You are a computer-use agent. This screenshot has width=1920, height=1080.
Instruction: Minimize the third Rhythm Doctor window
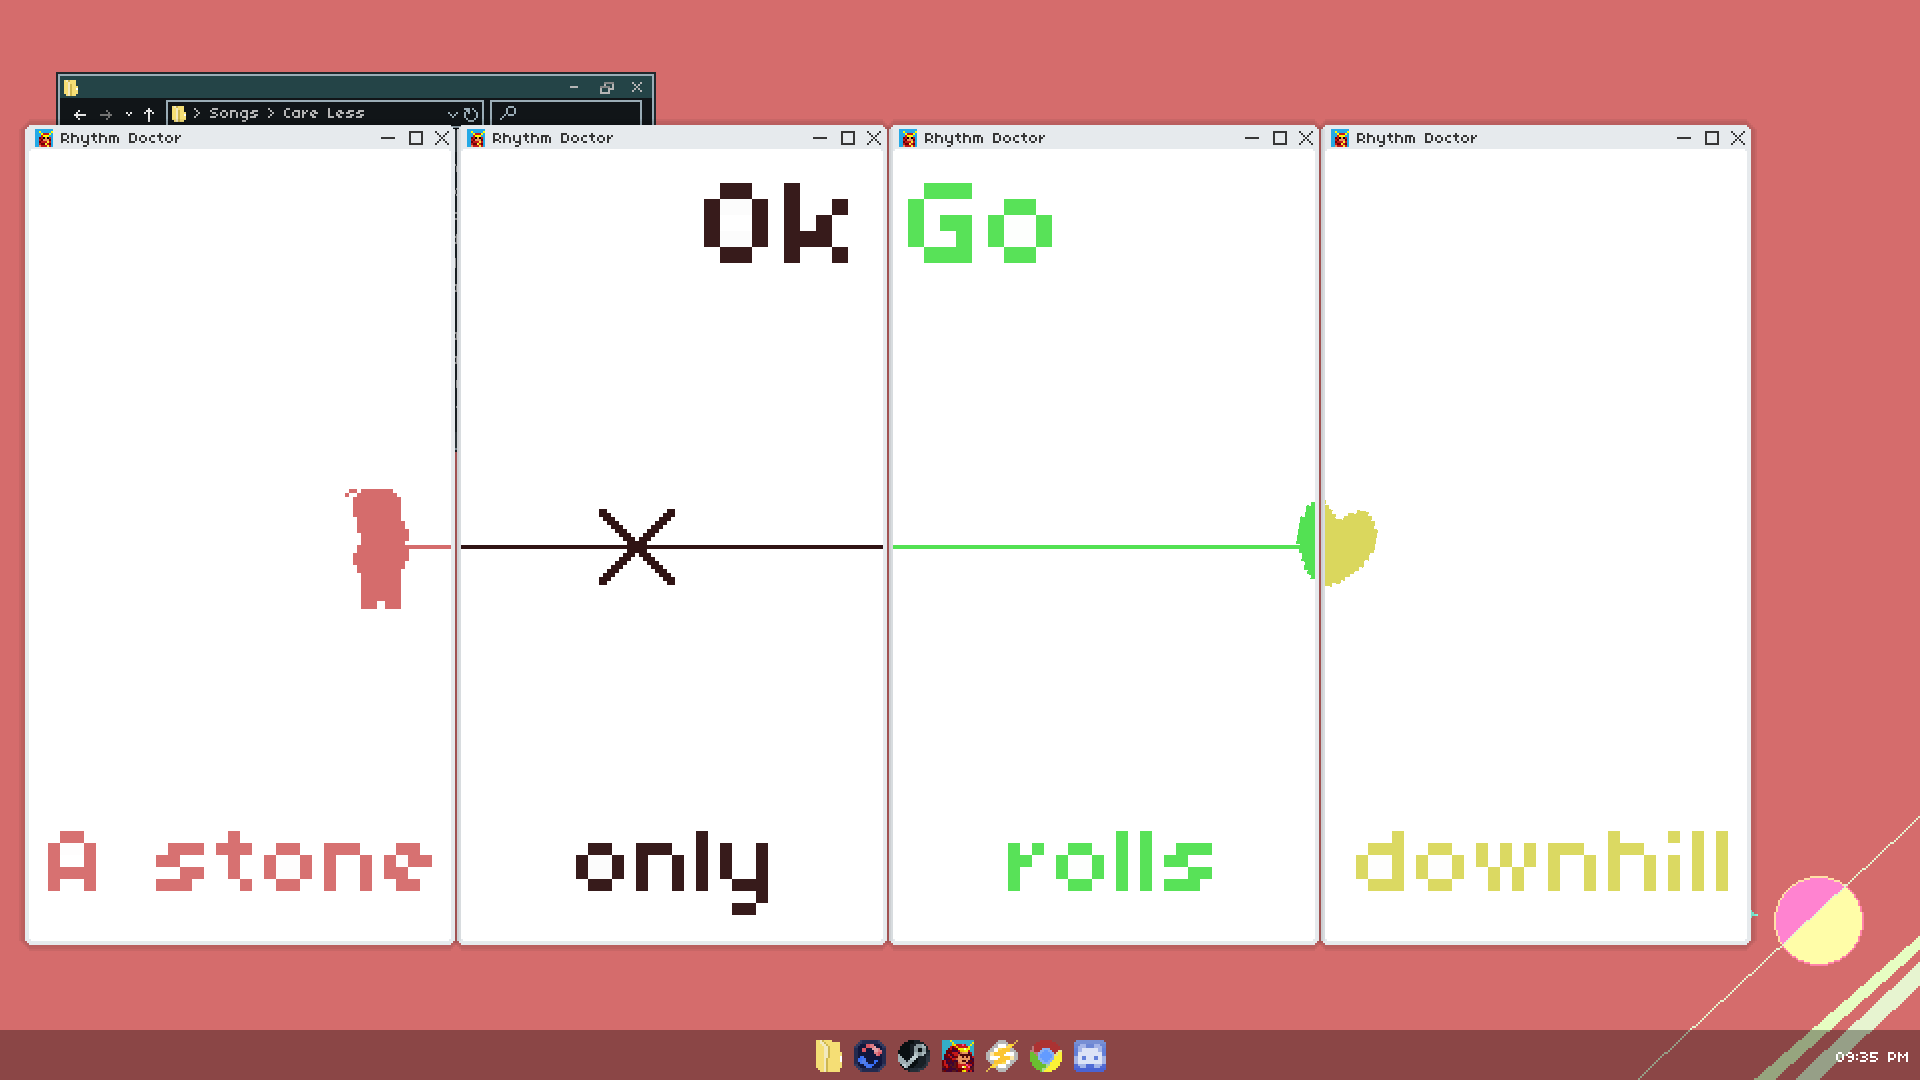click(1251, 138)
